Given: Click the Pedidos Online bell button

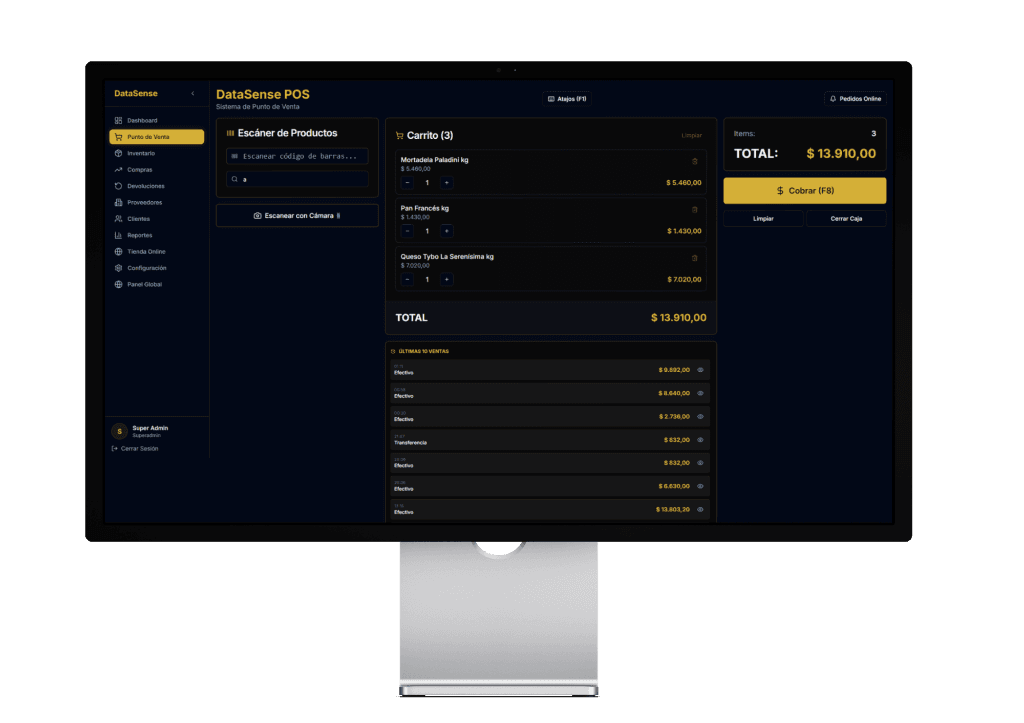Looking at the screenshot, I should pos(855,99).
